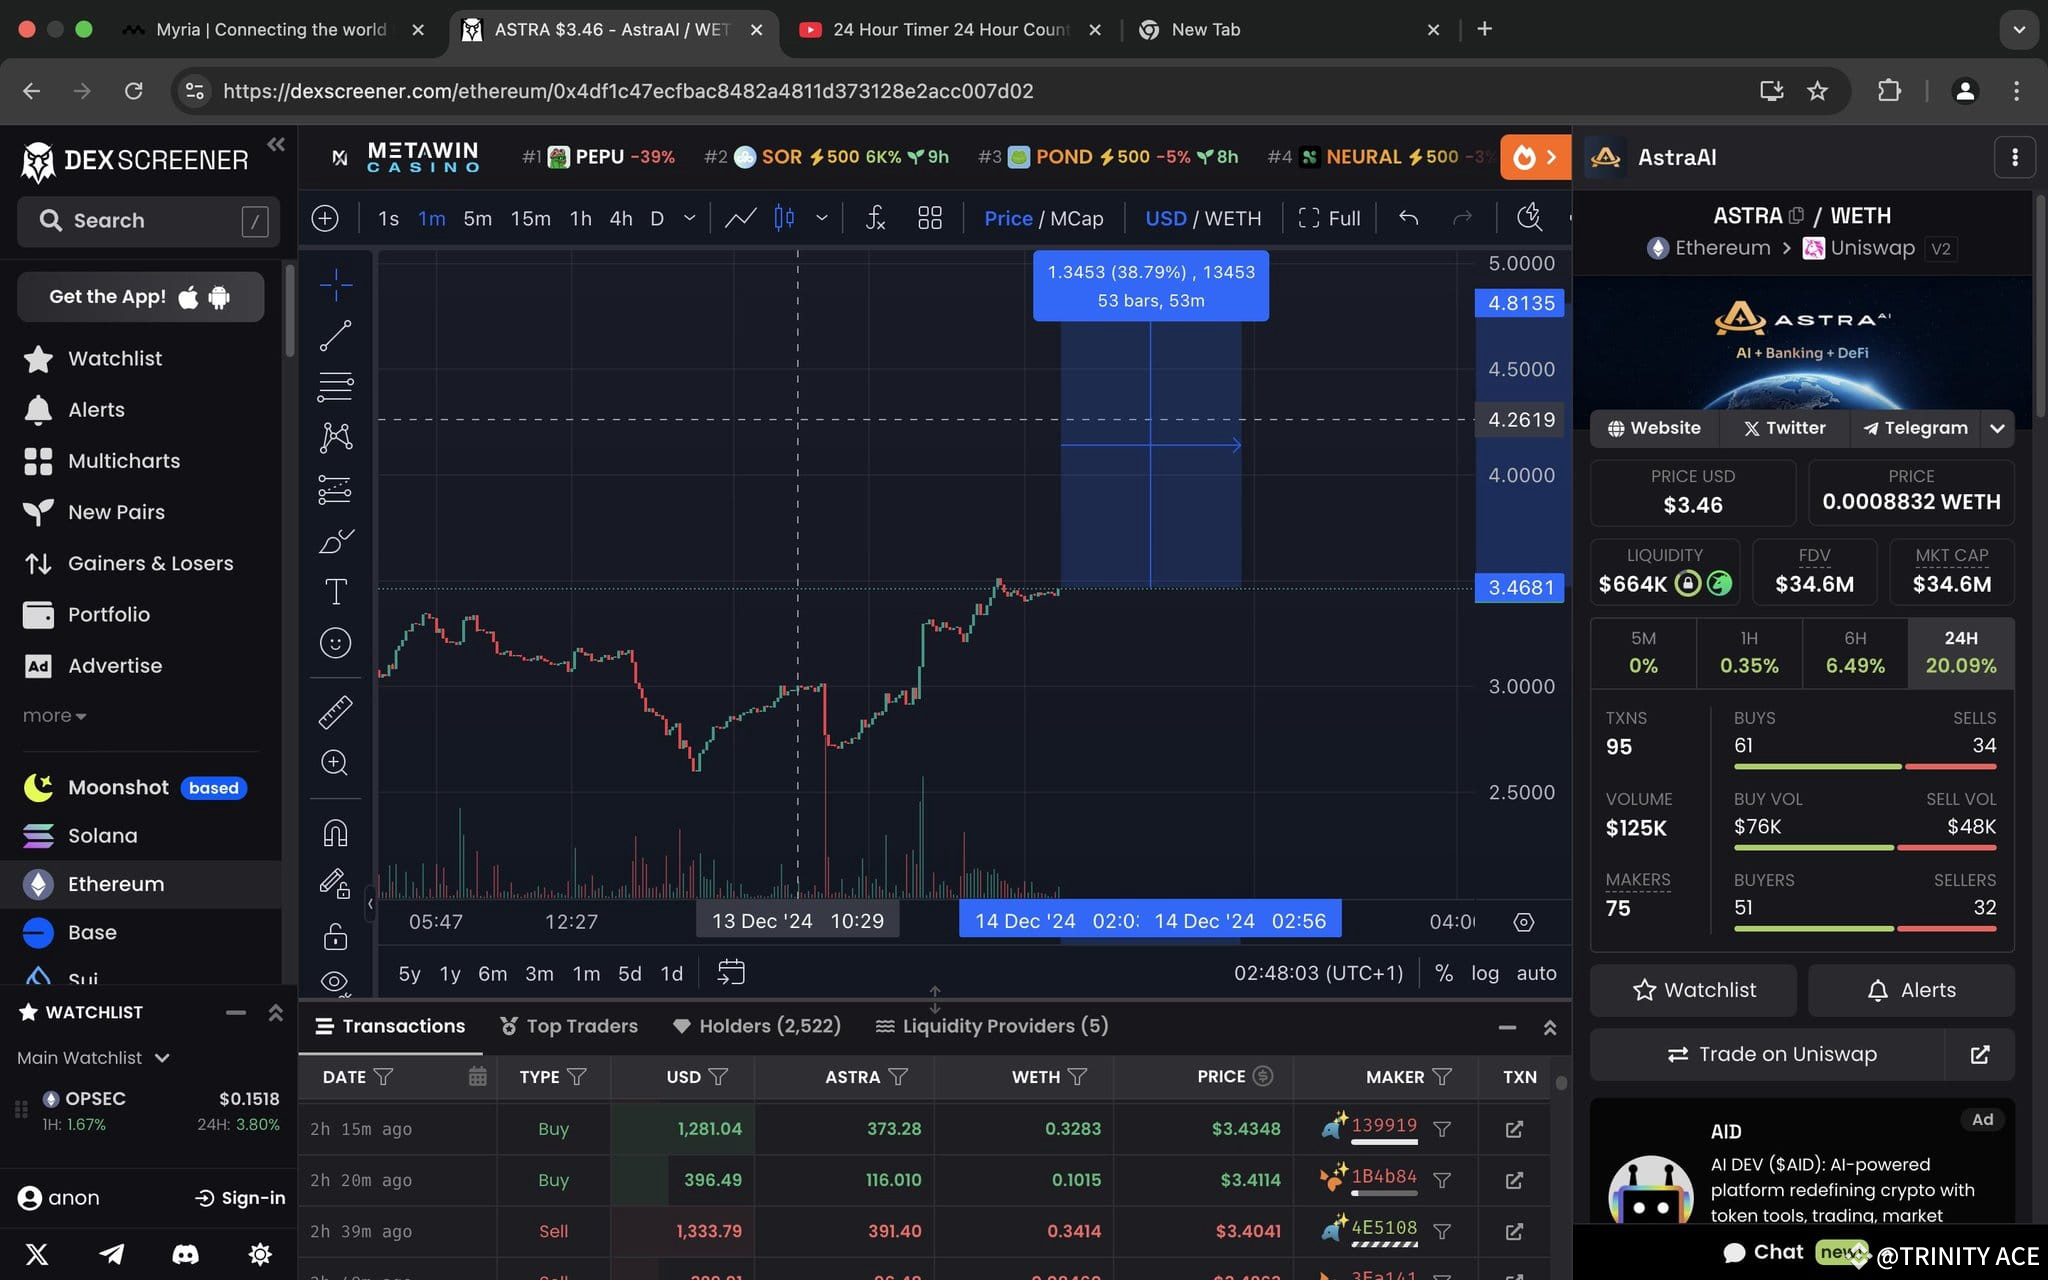
Task: Add a symbol to compare
Action: (325, 218)
